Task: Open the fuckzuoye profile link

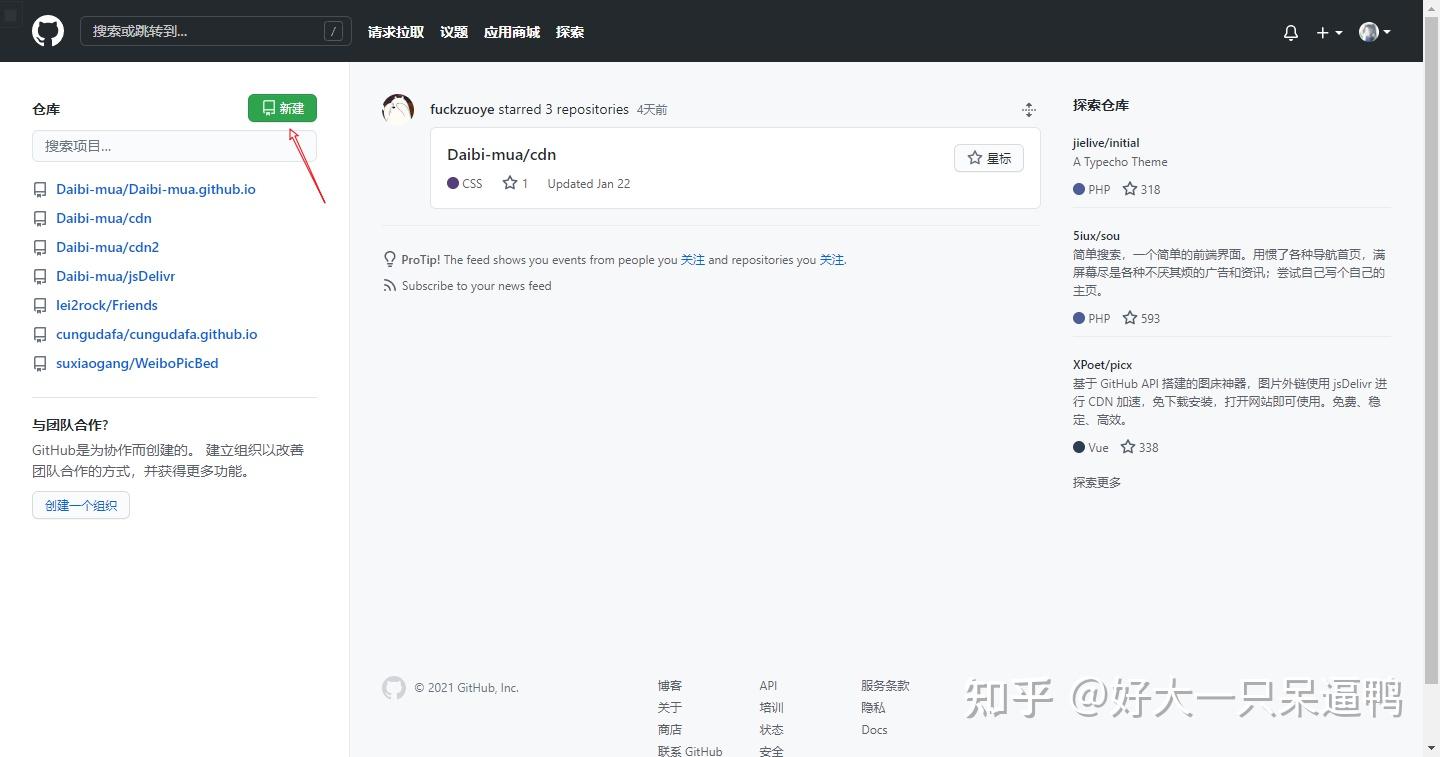Action: (x=462, y=109)
